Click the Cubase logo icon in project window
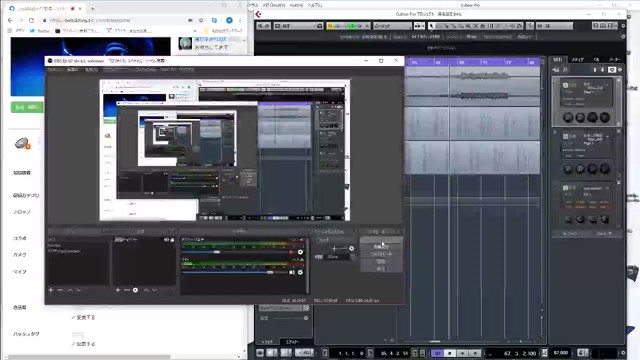The height and width of the screenshot is (360, 640). coord(258,14)
